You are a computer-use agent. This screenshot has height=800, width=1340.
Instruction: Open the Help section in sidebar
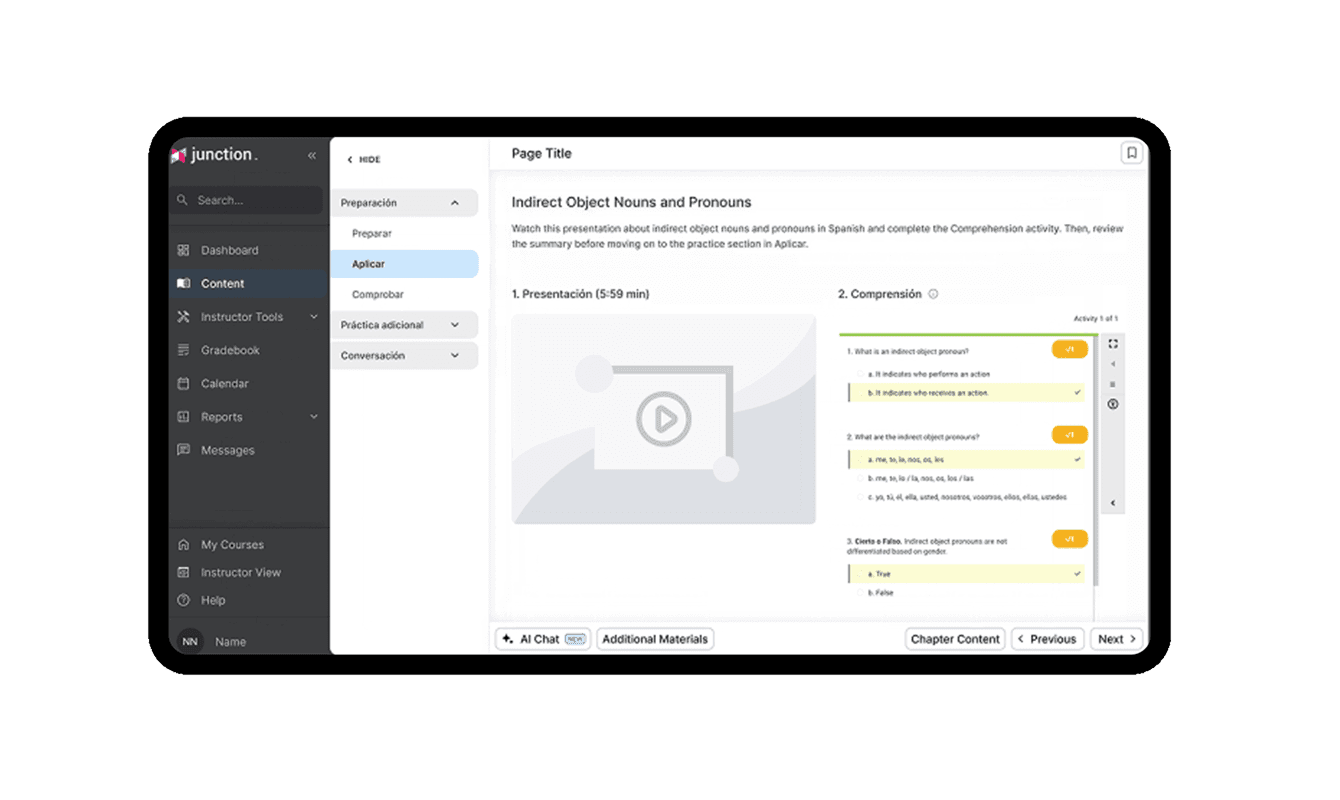pos(213,600)
